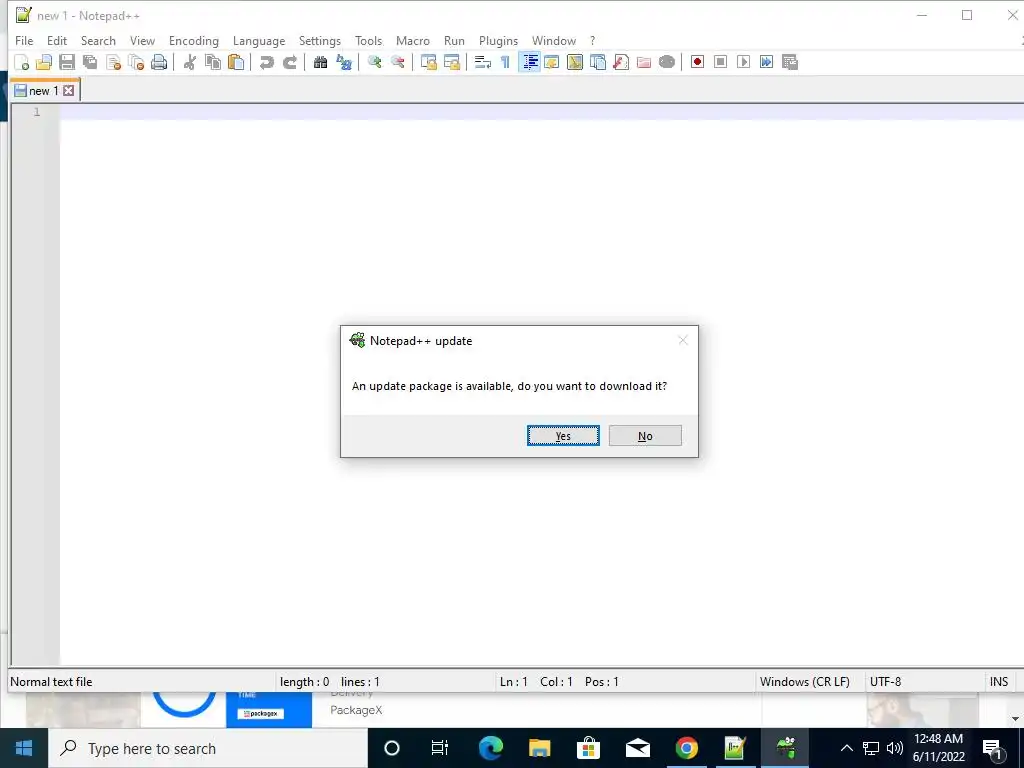This screenshot has width=1024, height=768.
Task: Click the Replace toolbar icon
Action: (x=344, y=62)
